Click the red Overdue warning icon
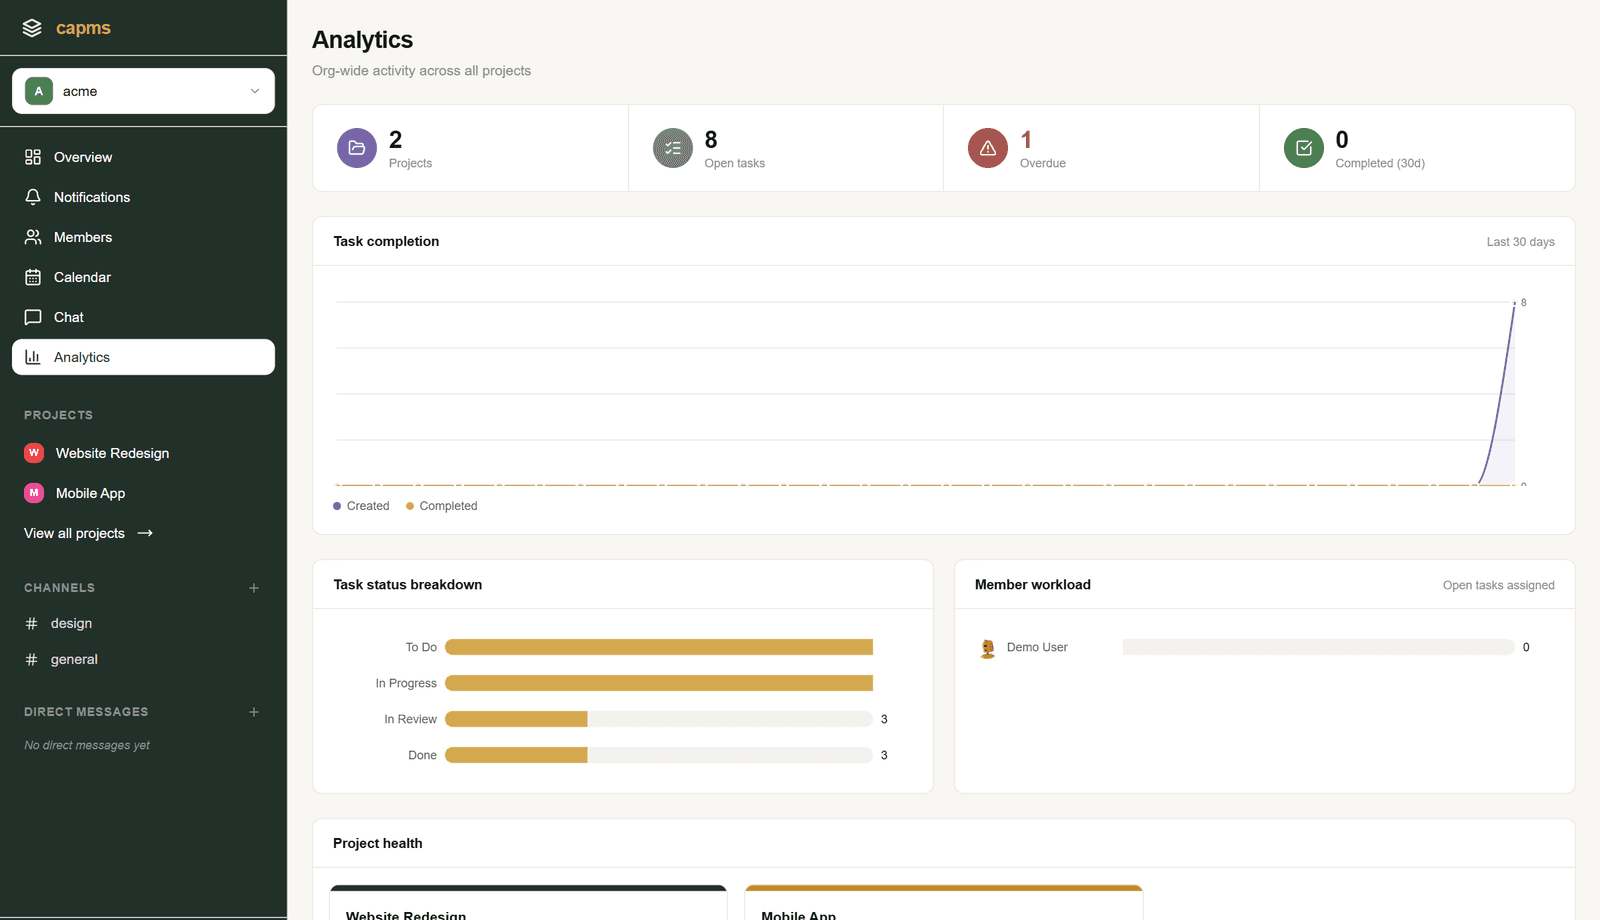1600x920 pixels. pos(988,148)
